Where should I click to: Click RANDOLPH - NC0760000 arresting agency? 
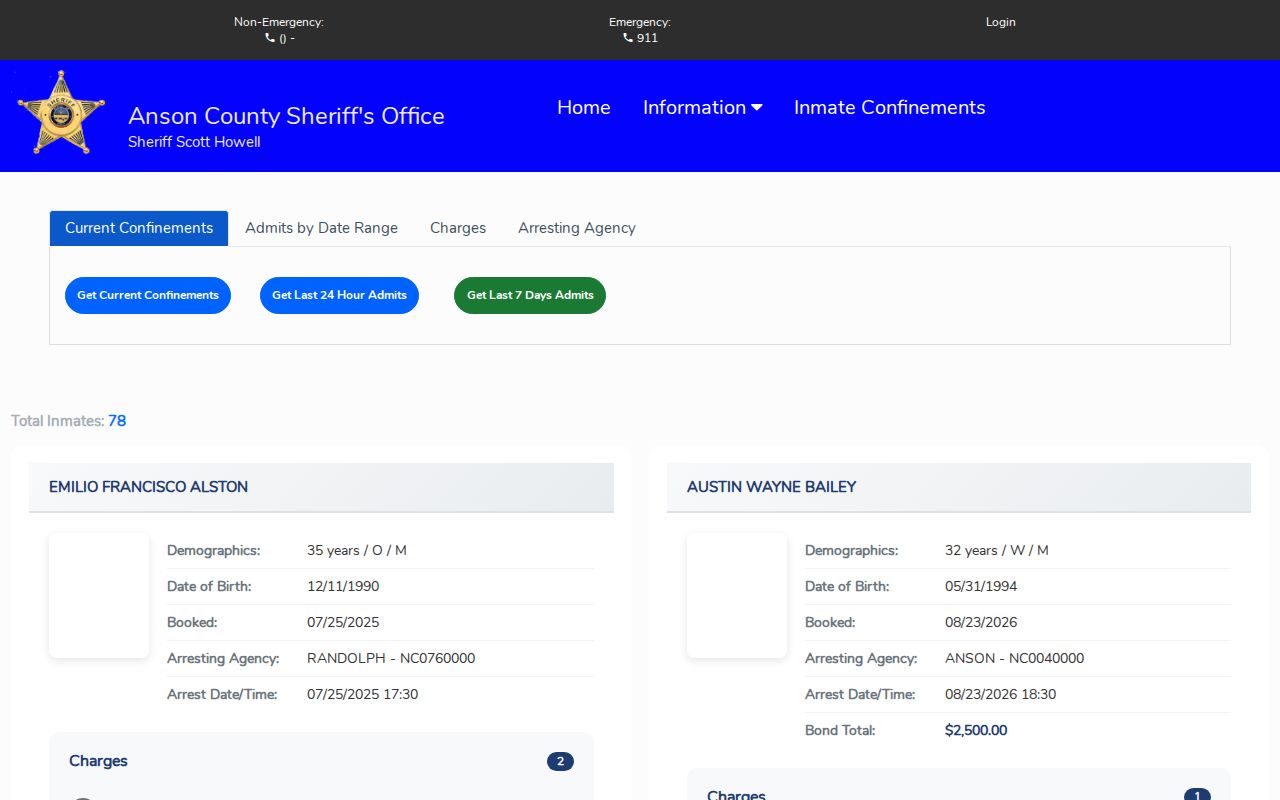[391, 658]
